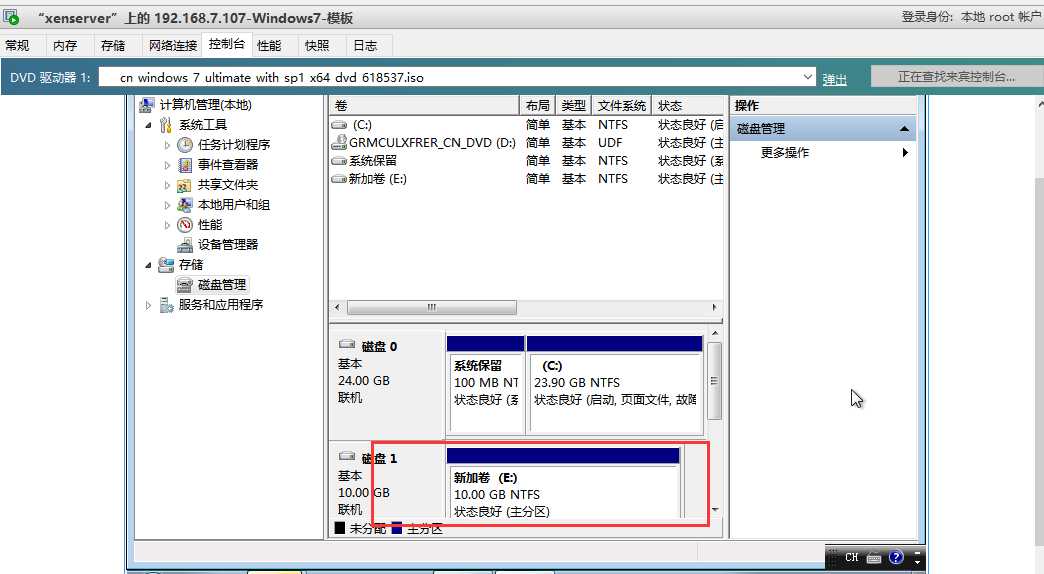The width and height of the screenshot is (1044, 574).
Task: Click the blue 主分区 legend swatch
Action: pos(397,528)
